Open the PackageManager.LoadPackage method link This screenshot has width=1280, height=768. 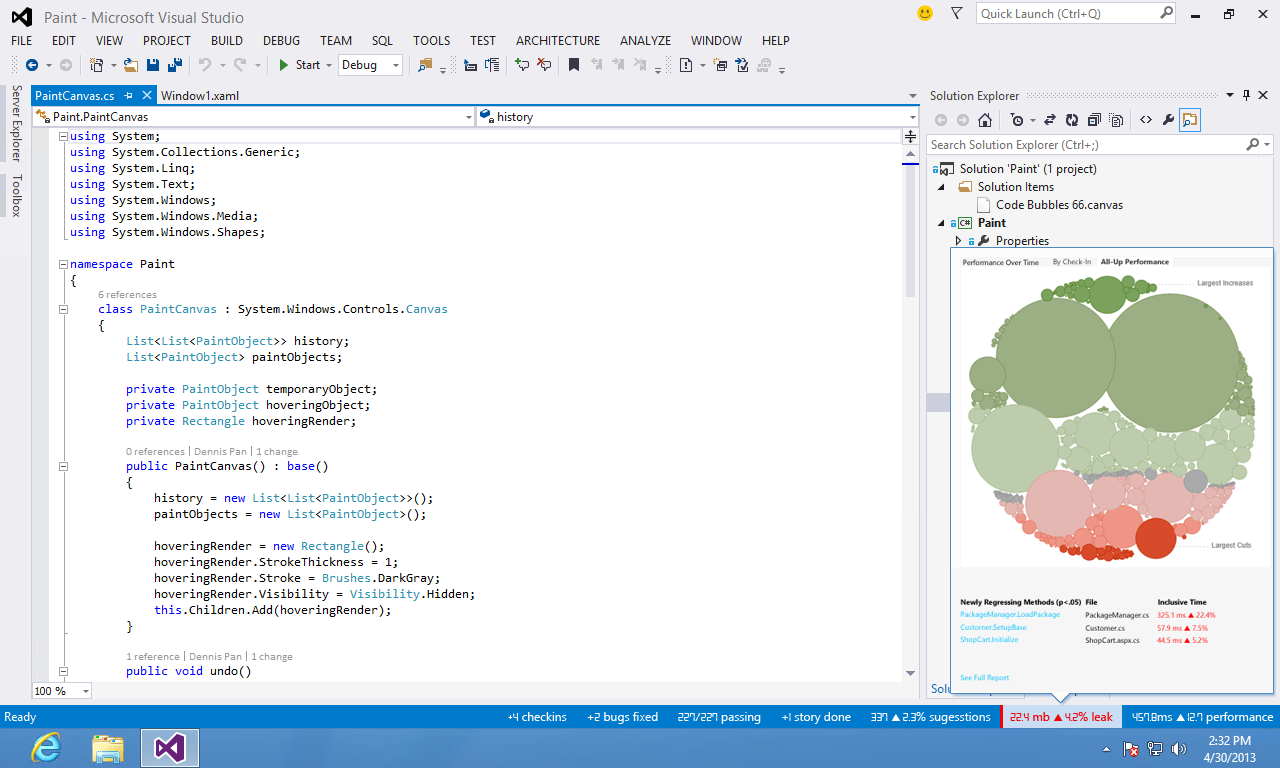[1009, 615]
